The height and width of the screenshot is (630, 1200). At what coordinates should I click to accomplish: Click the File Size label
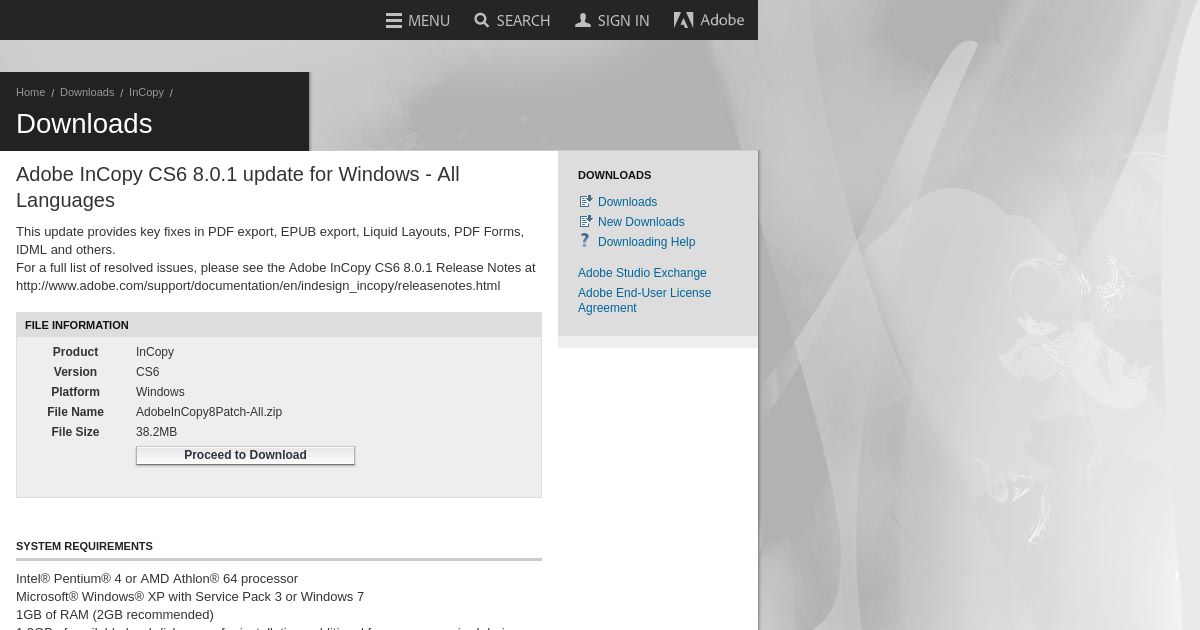75,432
